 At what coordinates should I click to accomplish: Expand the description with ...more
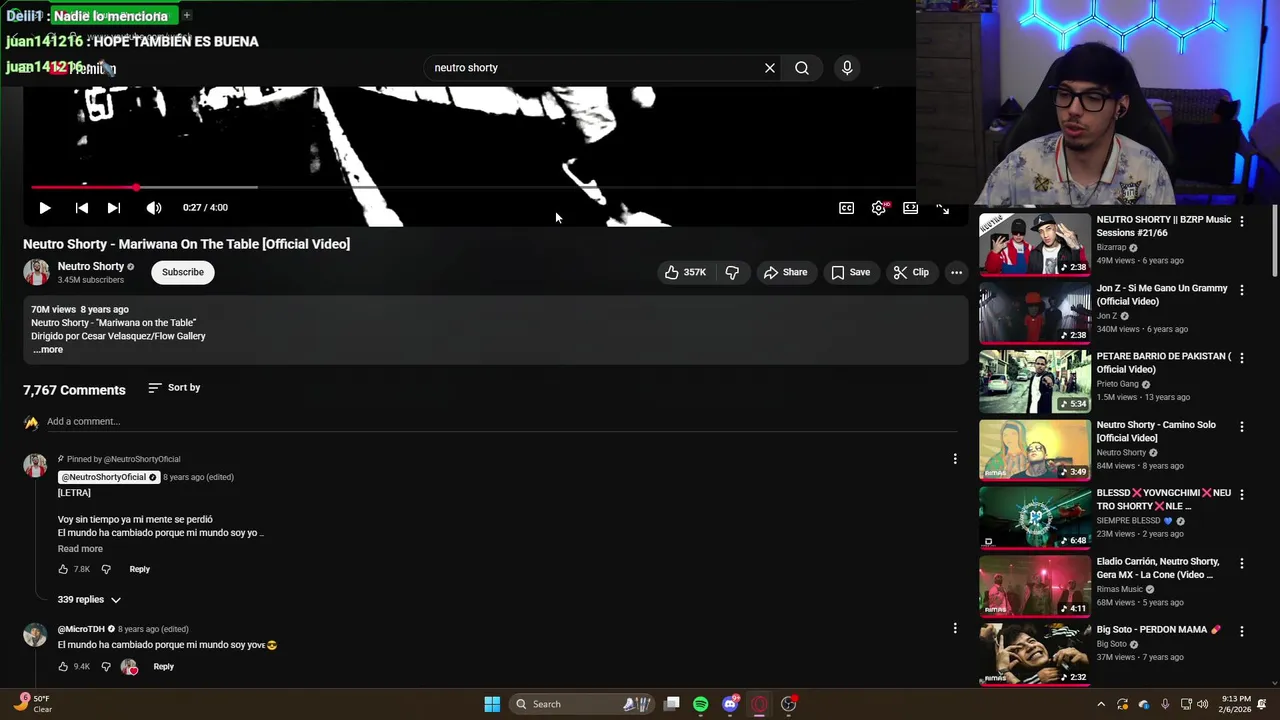pos(47,350)
